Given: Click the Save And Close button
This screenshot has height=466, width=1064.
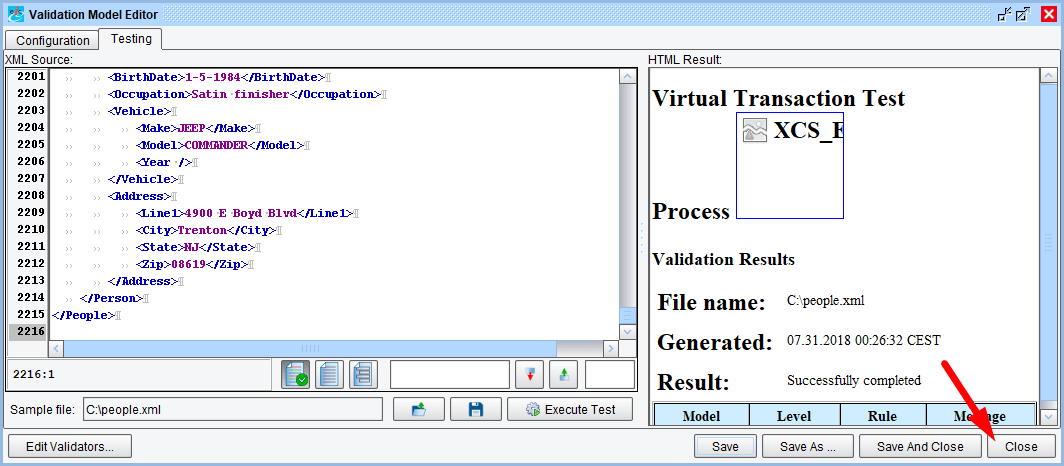Looking at the screenshot, I should 919,446.
